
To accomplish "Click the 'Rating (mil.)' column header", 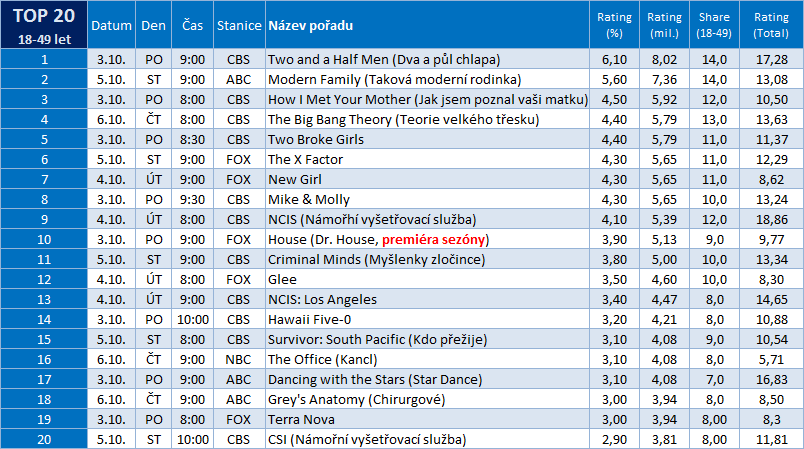I will click(x=664, y=24).
